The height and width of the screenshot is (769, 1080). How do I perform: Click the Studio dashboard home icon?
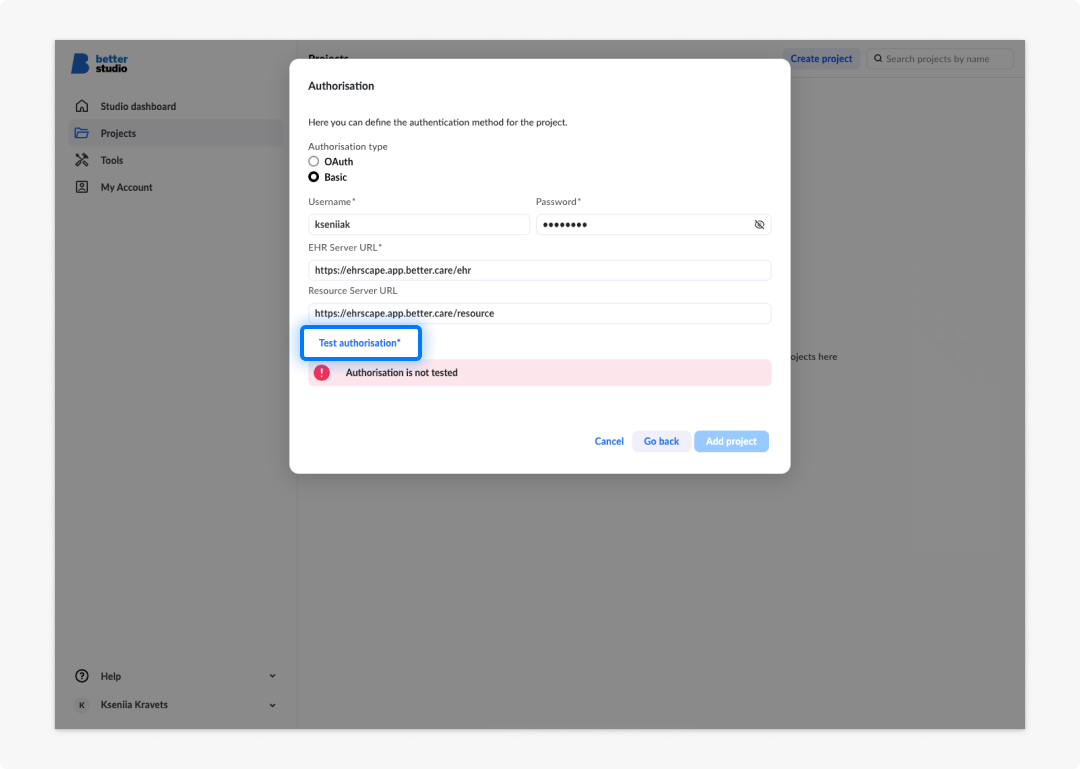click(82, 106)
